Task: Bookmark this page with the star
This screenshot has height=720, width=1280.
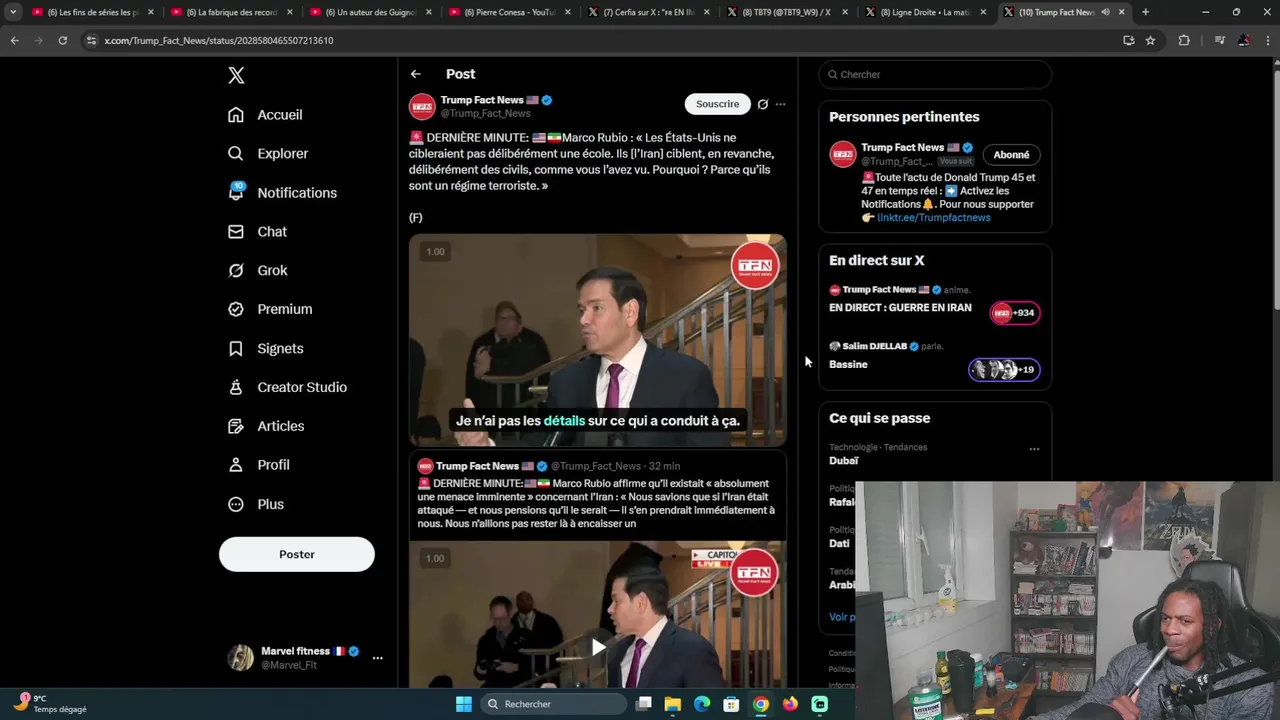Action: tap(1150, 41)
